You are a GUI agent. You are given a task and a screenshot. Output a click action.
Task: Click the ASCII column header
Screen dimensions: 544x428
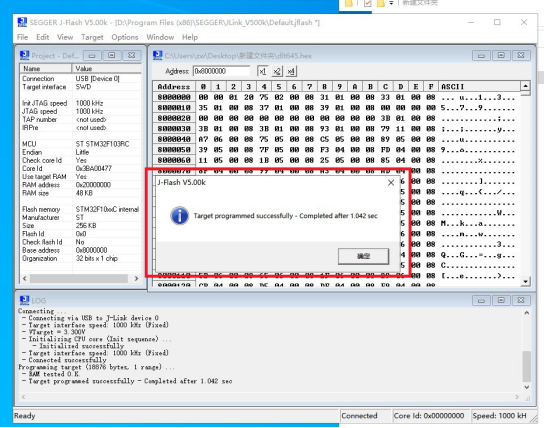point(479,87)
